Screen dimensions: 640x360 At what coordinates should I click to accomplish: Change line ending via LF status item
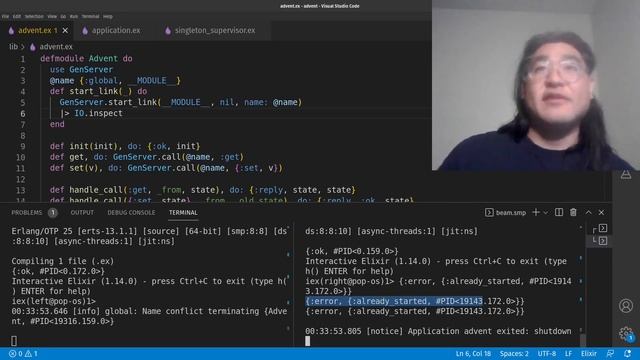click(x=568, y=353)
